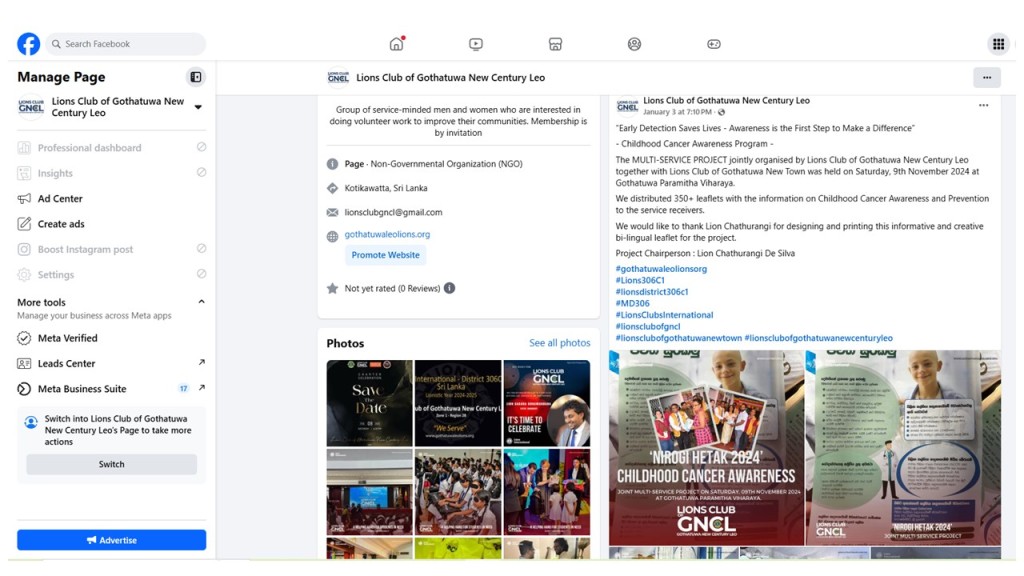Click the Promote Website button

385,255
